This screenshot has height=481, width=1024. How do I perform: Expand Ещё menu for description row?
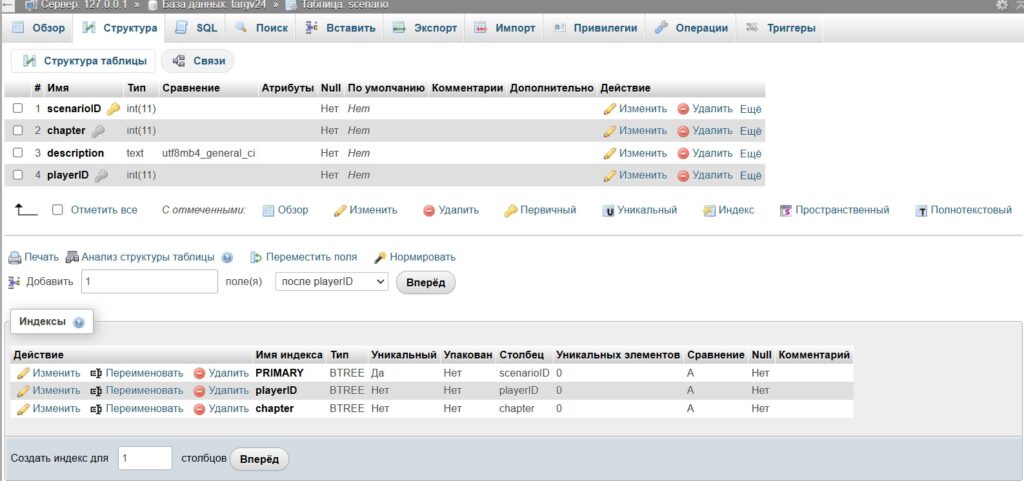[x=751, y=154]
